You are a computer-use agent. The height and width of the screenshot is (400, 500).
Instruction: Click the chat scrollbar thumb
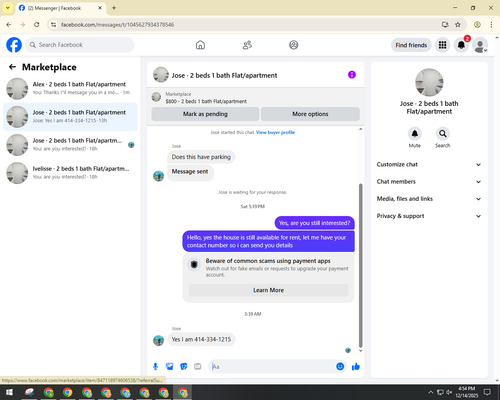[360, 265]
